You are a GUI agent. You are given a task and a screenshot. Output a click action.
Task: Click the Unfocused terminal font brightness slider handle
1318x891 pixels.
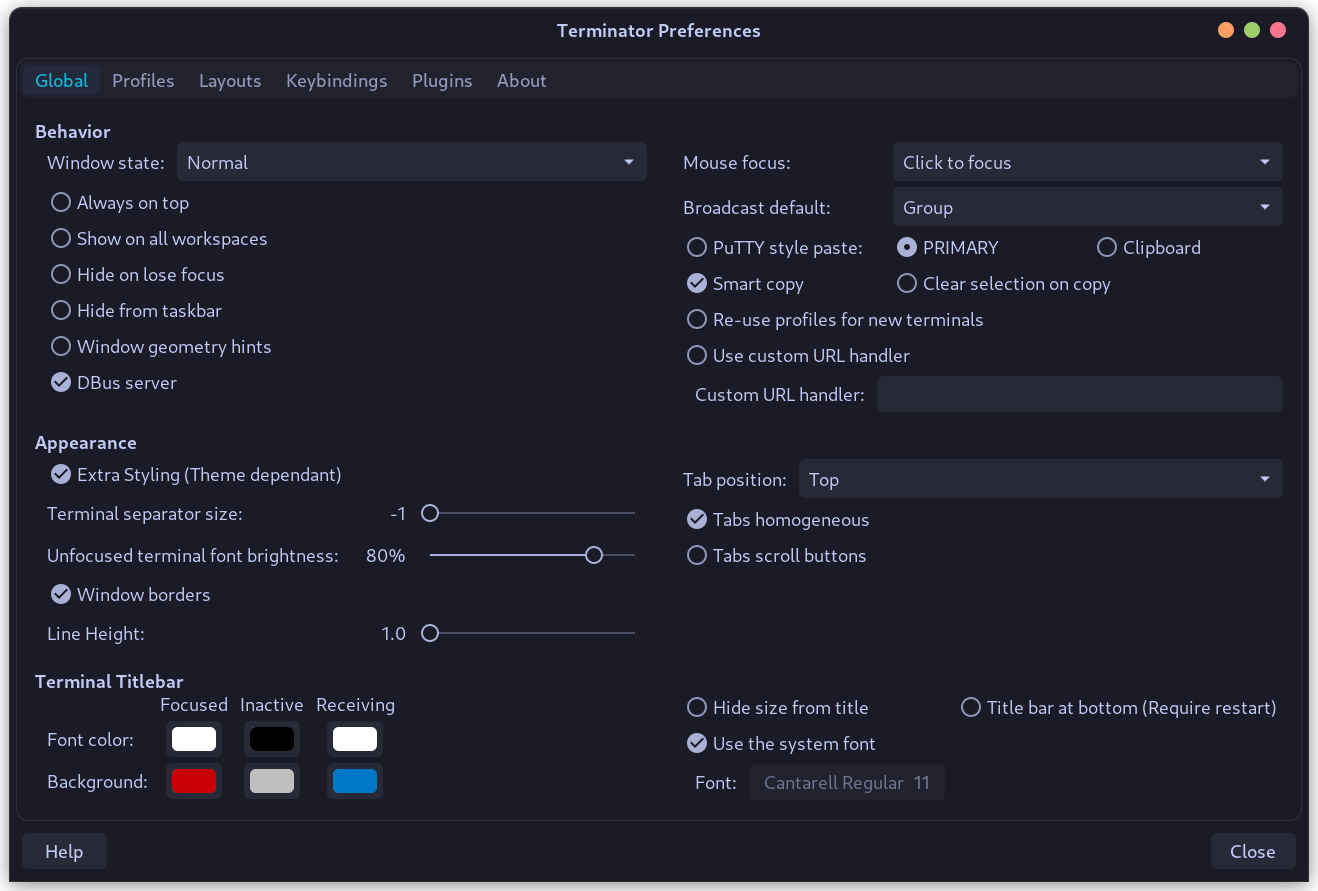(594, 555)
